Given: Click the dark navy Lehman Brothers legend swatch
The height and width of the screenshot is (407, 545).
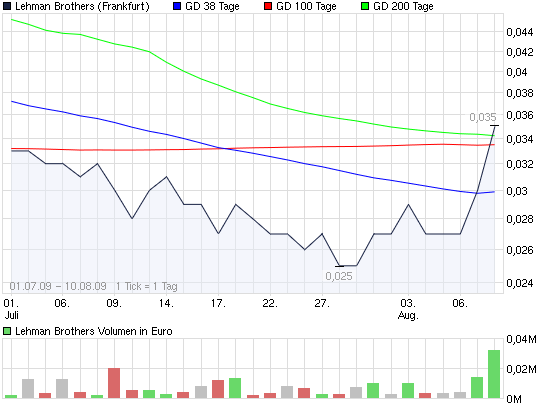Looking at the screenshot, I should (x=7, y=6).
